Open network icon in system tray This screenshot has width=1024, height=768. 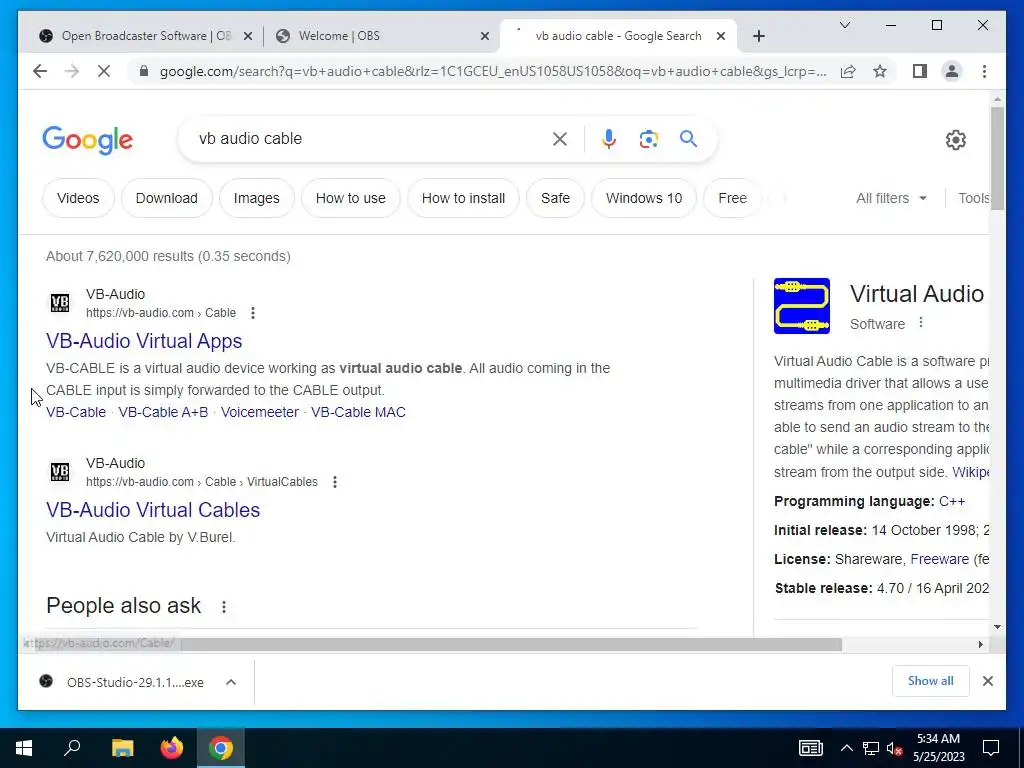point(871,748)
